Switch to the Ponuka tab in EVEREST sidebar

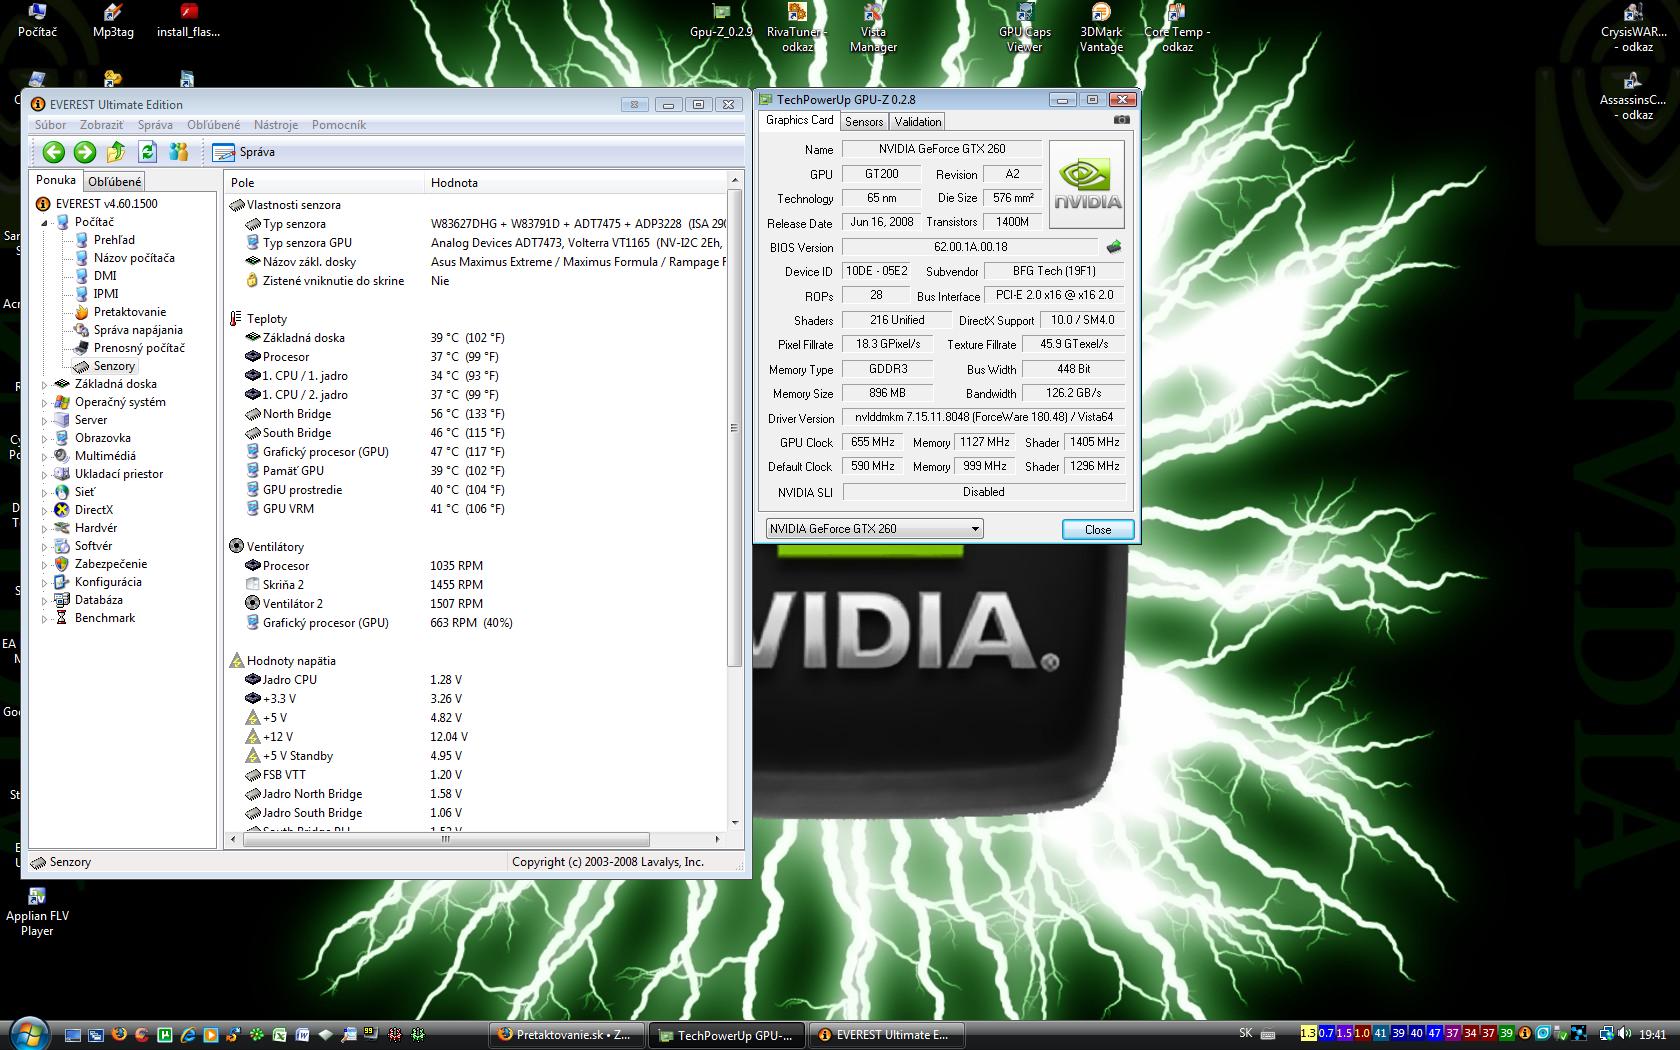tap(56, 180)
